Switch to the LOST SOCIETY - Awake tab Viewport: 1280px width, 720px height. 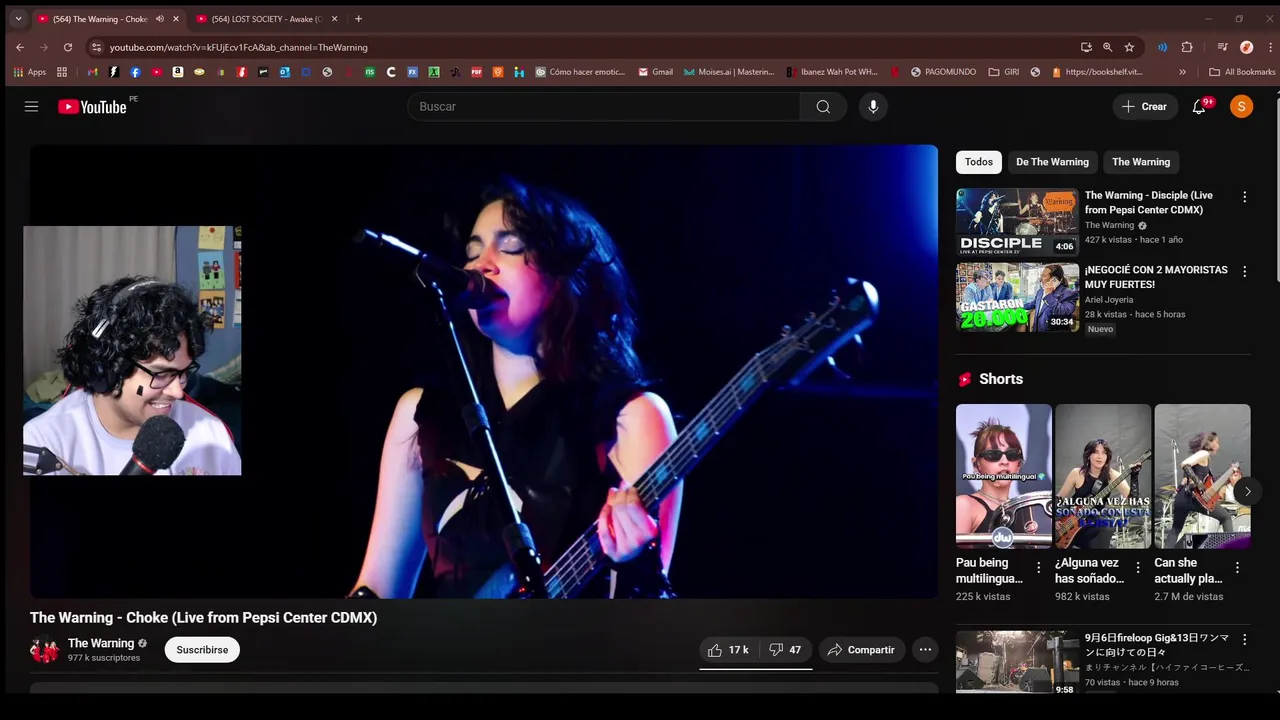click(x=268, y=19)
